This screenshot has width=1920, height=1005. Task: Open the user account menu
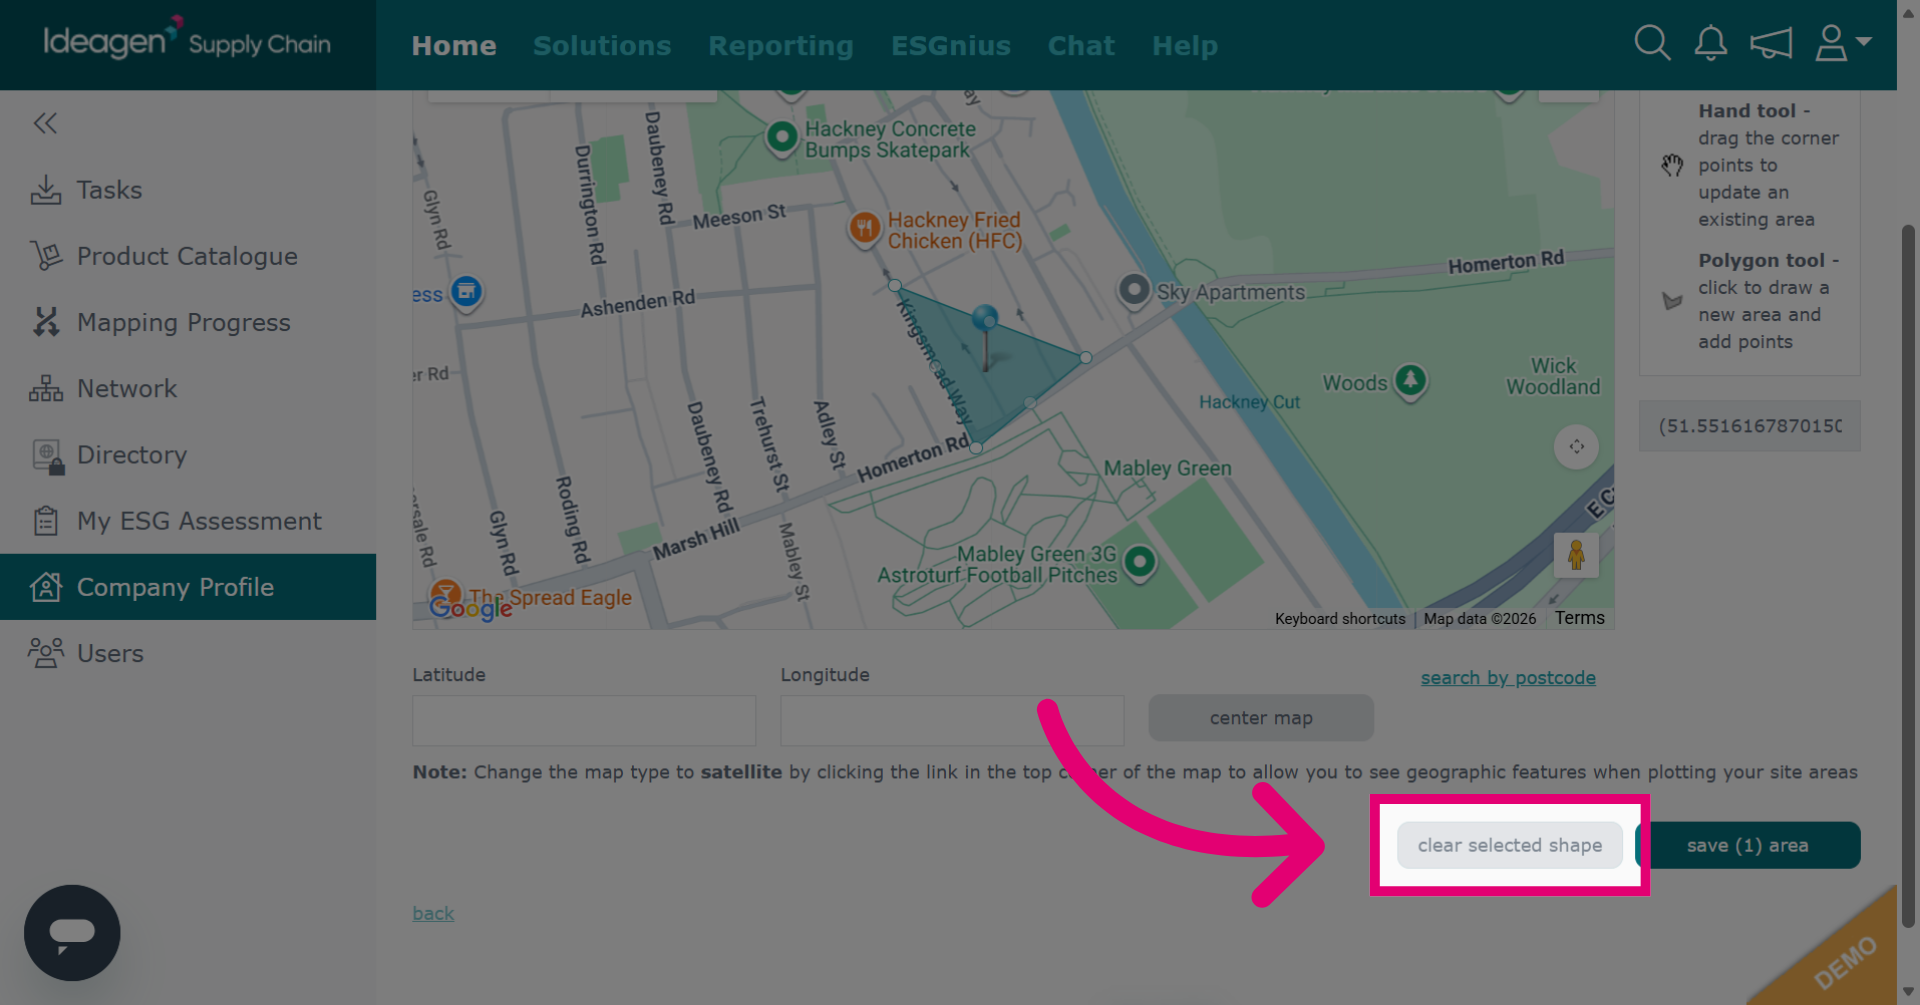point(1842,43)
